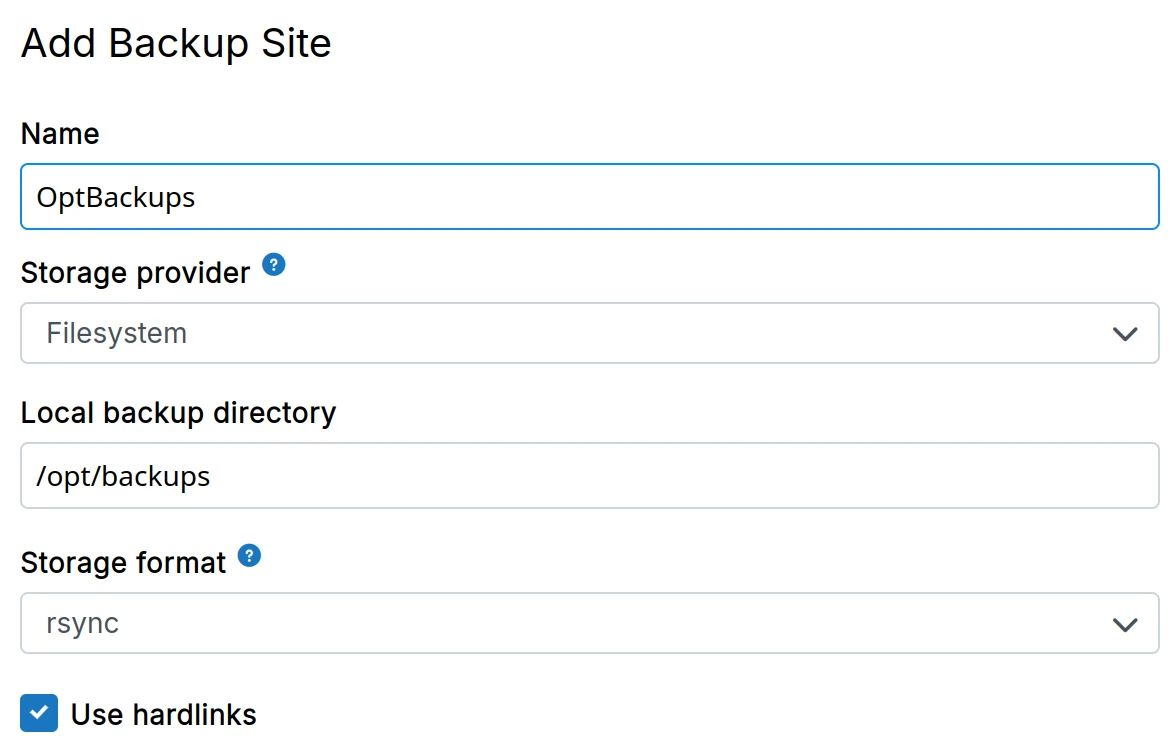Expand the Storage format dropdown arrow

click(x=1125, y=624)
